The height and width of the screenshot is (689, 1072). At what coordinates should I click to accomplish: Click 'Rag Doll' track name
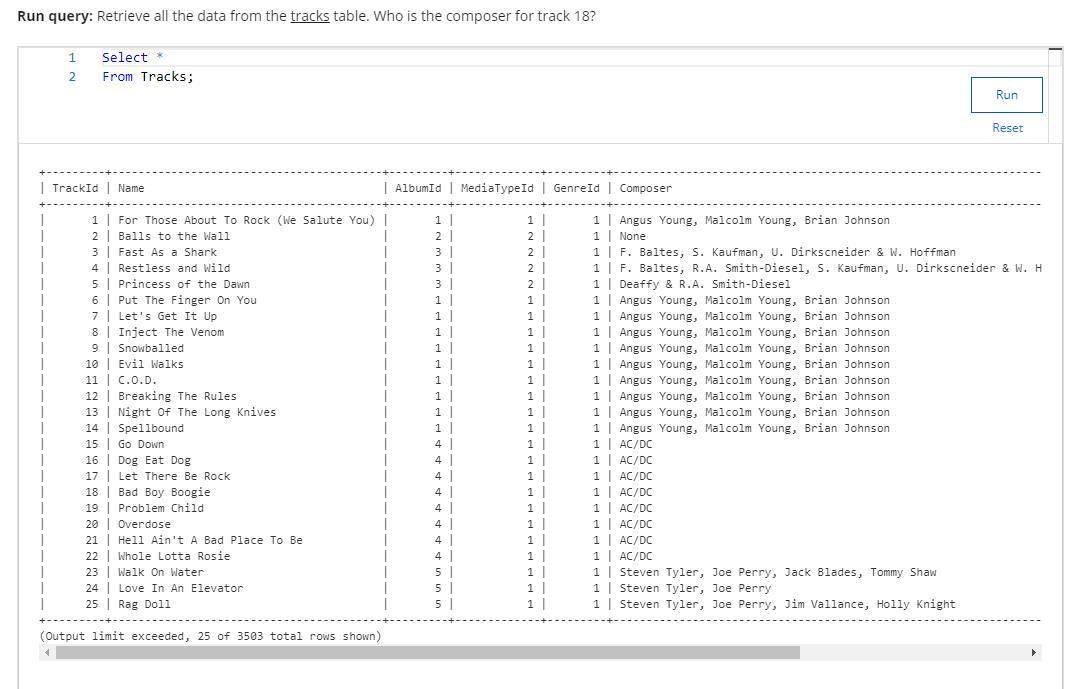pyautogui.click(x=144, y=604)
